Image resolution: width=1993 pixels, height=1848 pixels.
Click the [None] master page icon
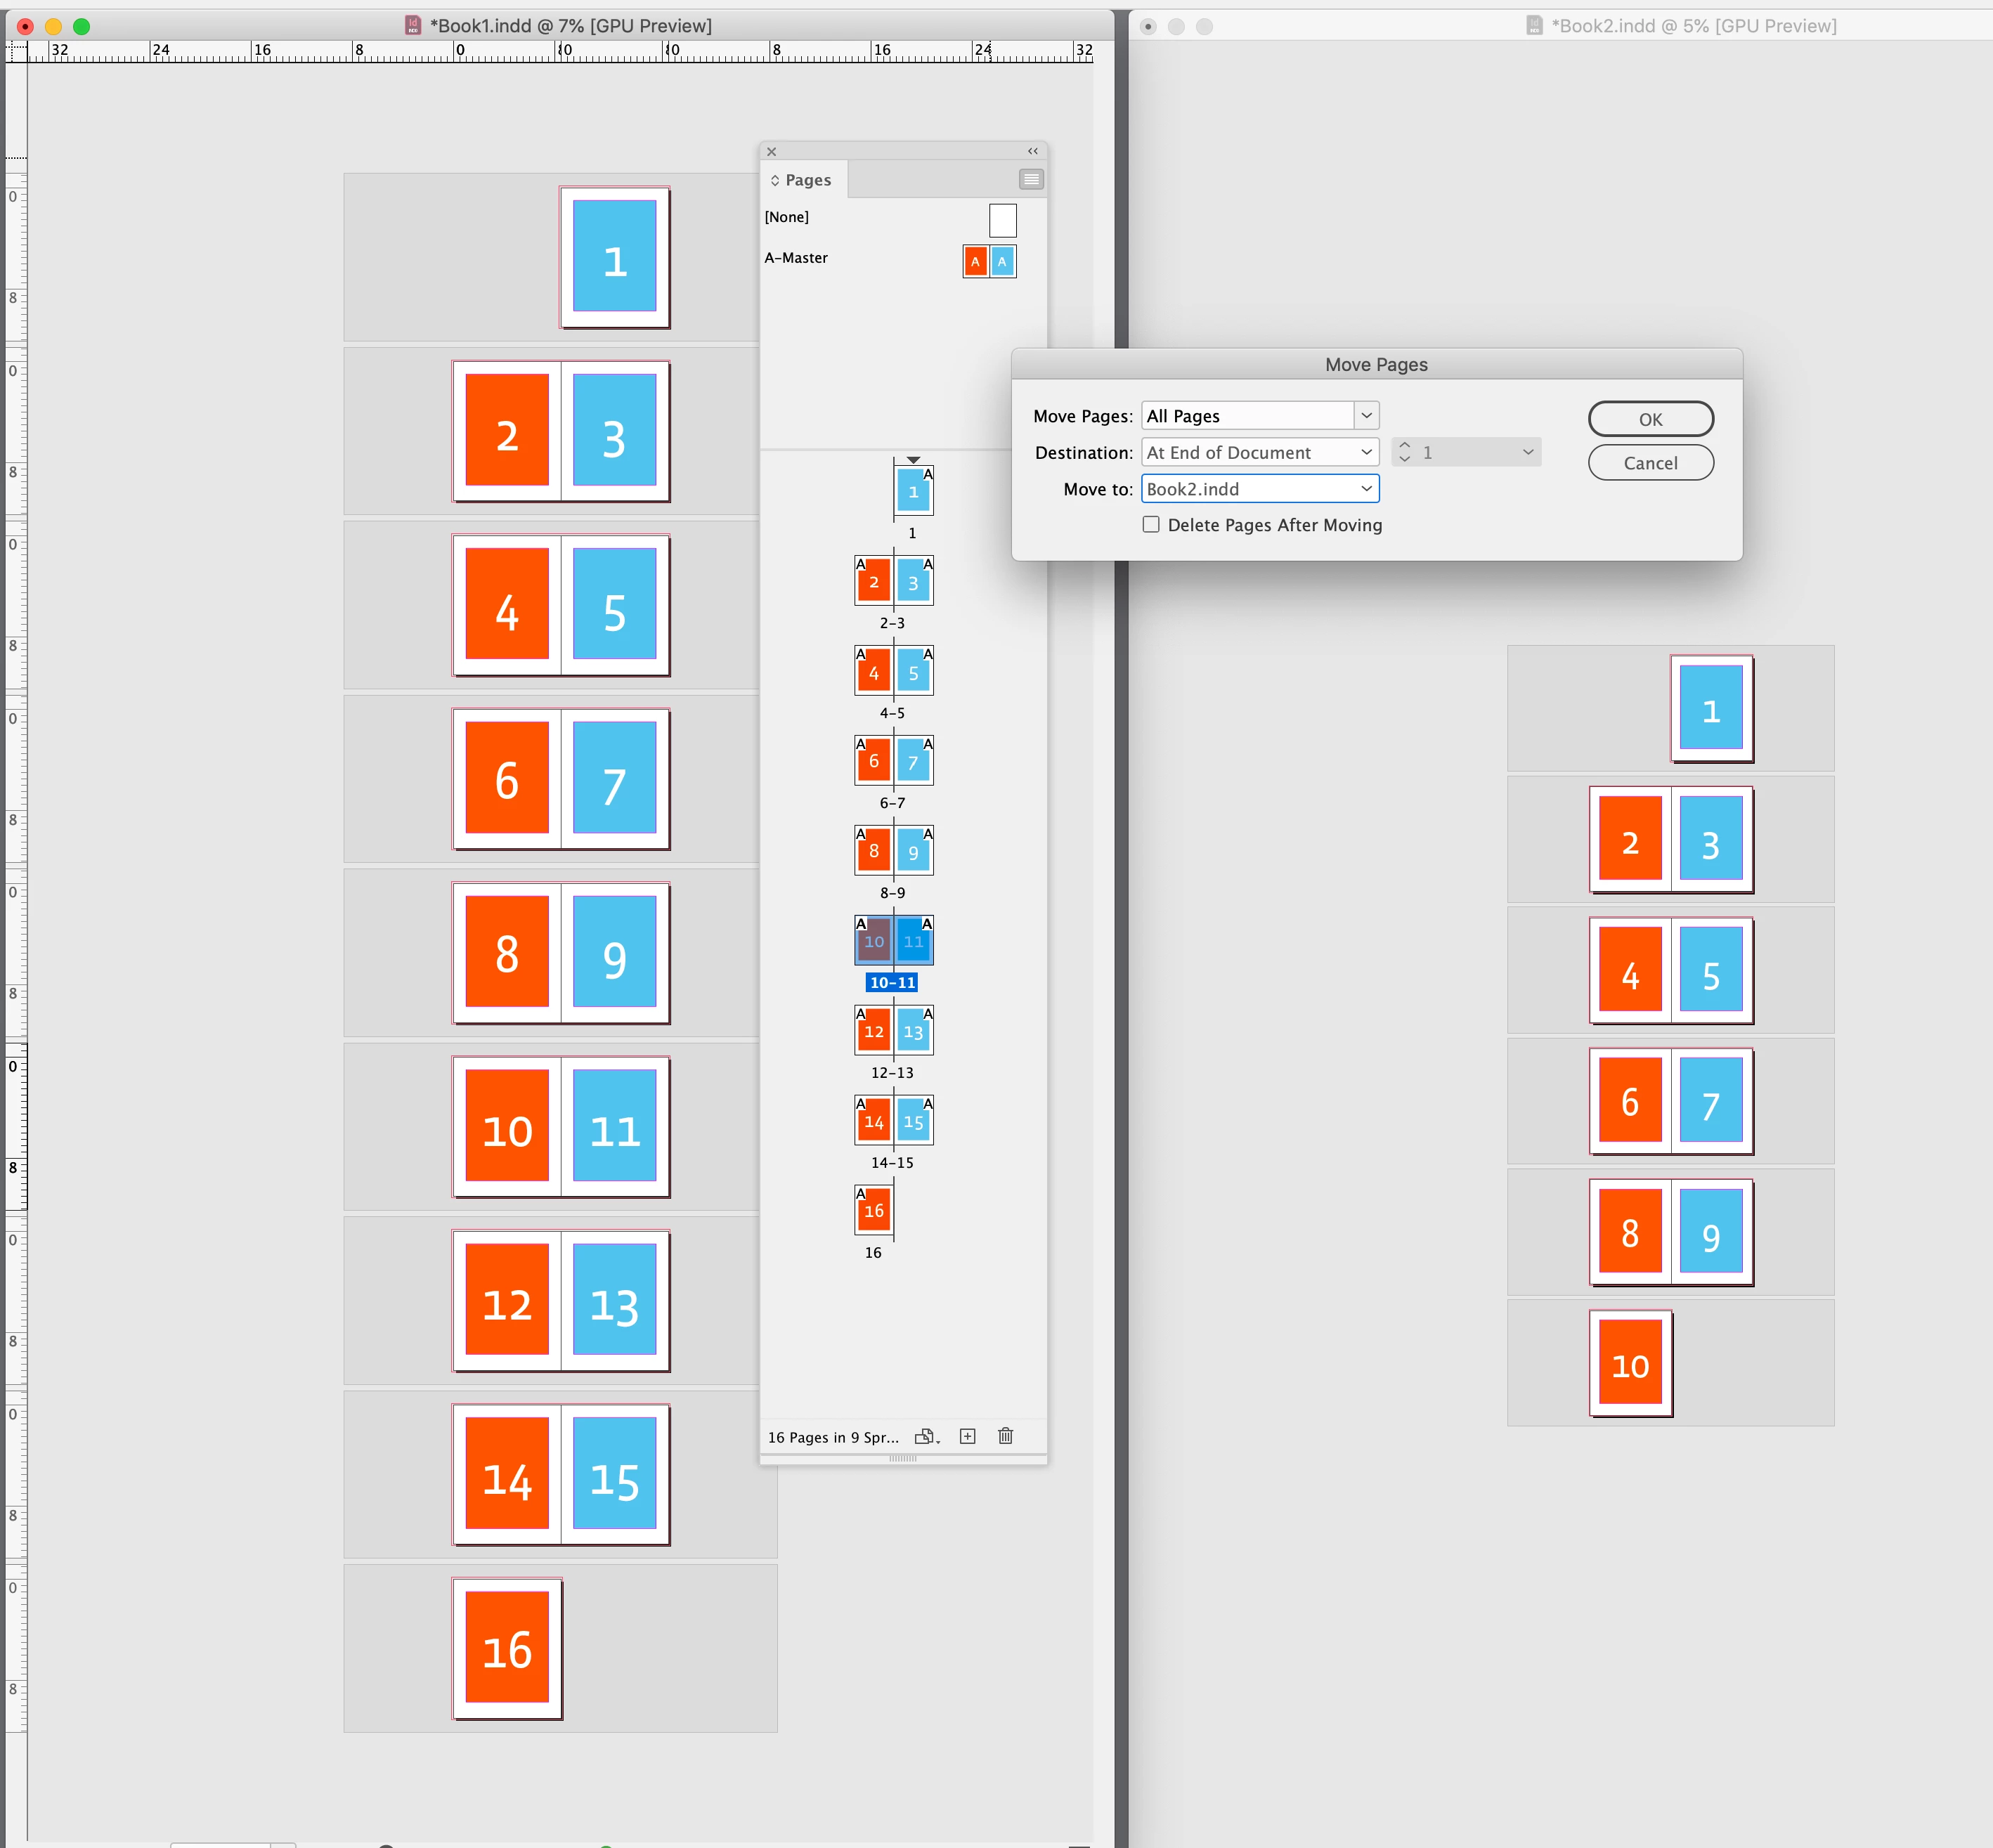coord(1002,220)
